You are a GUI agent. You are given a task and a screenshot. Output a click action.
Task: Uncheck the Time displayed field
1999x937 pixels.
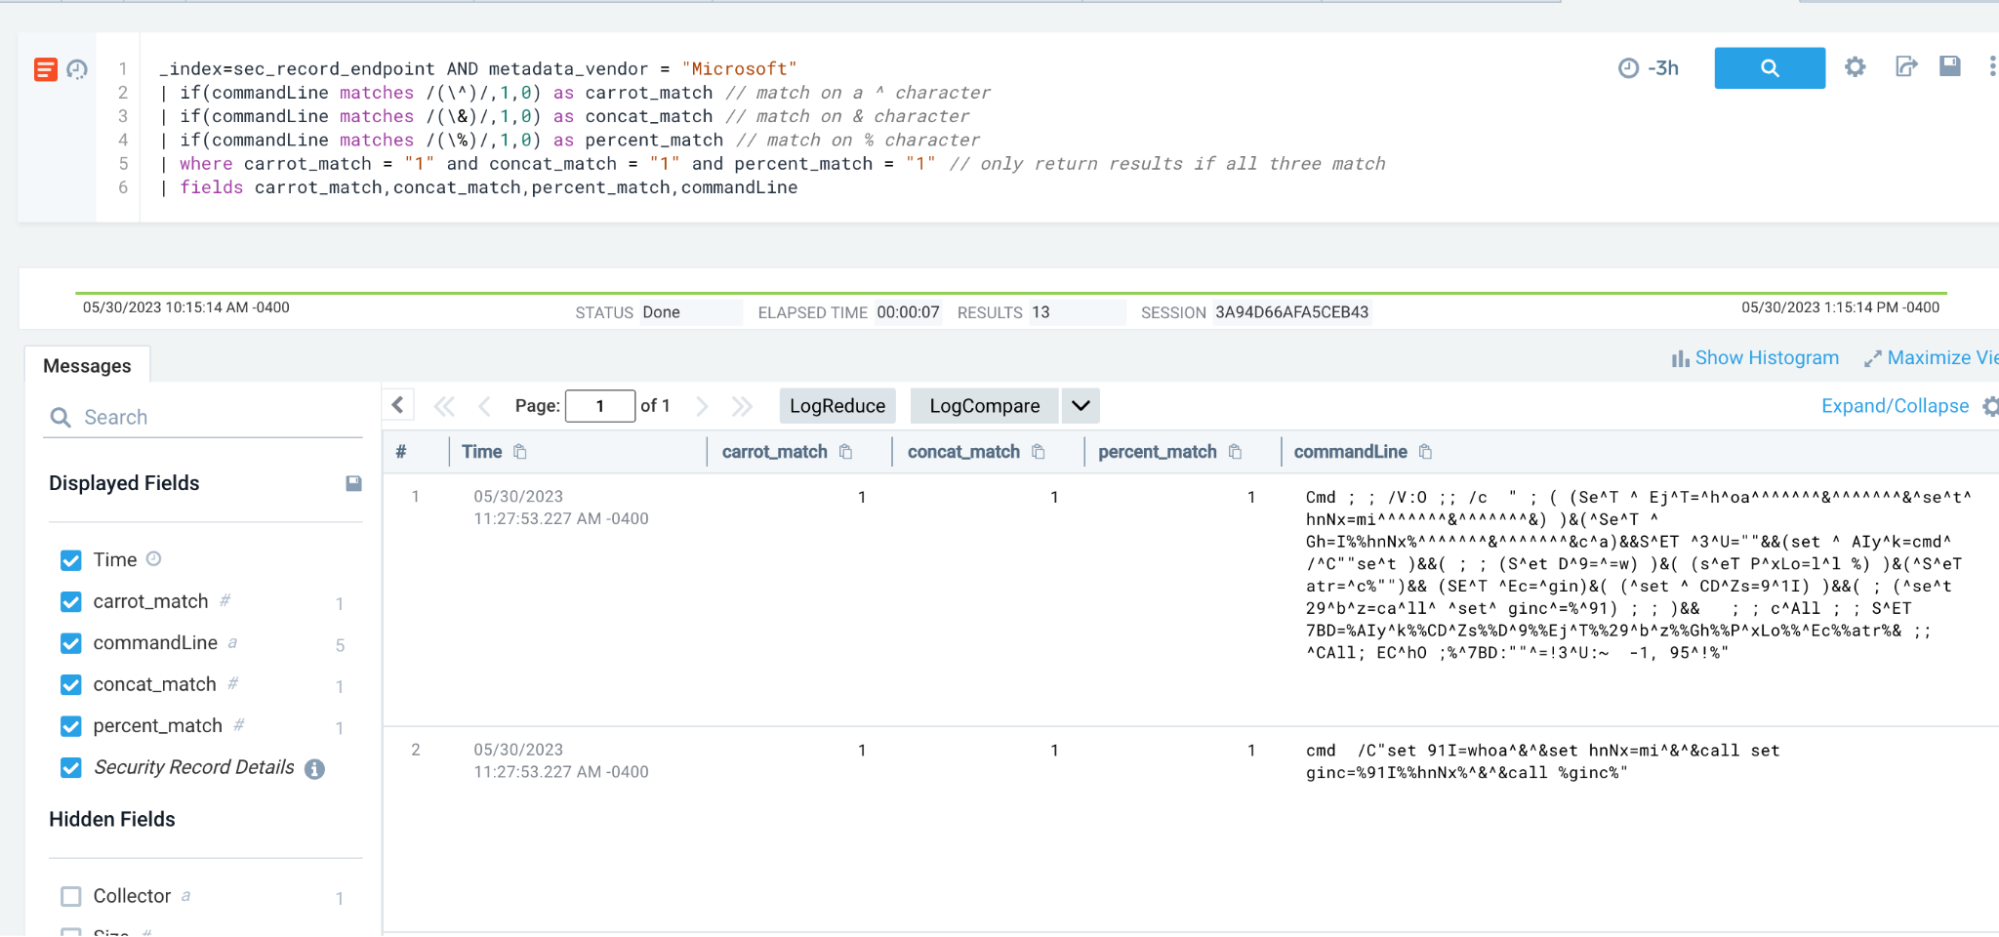(x=71, y=560)
